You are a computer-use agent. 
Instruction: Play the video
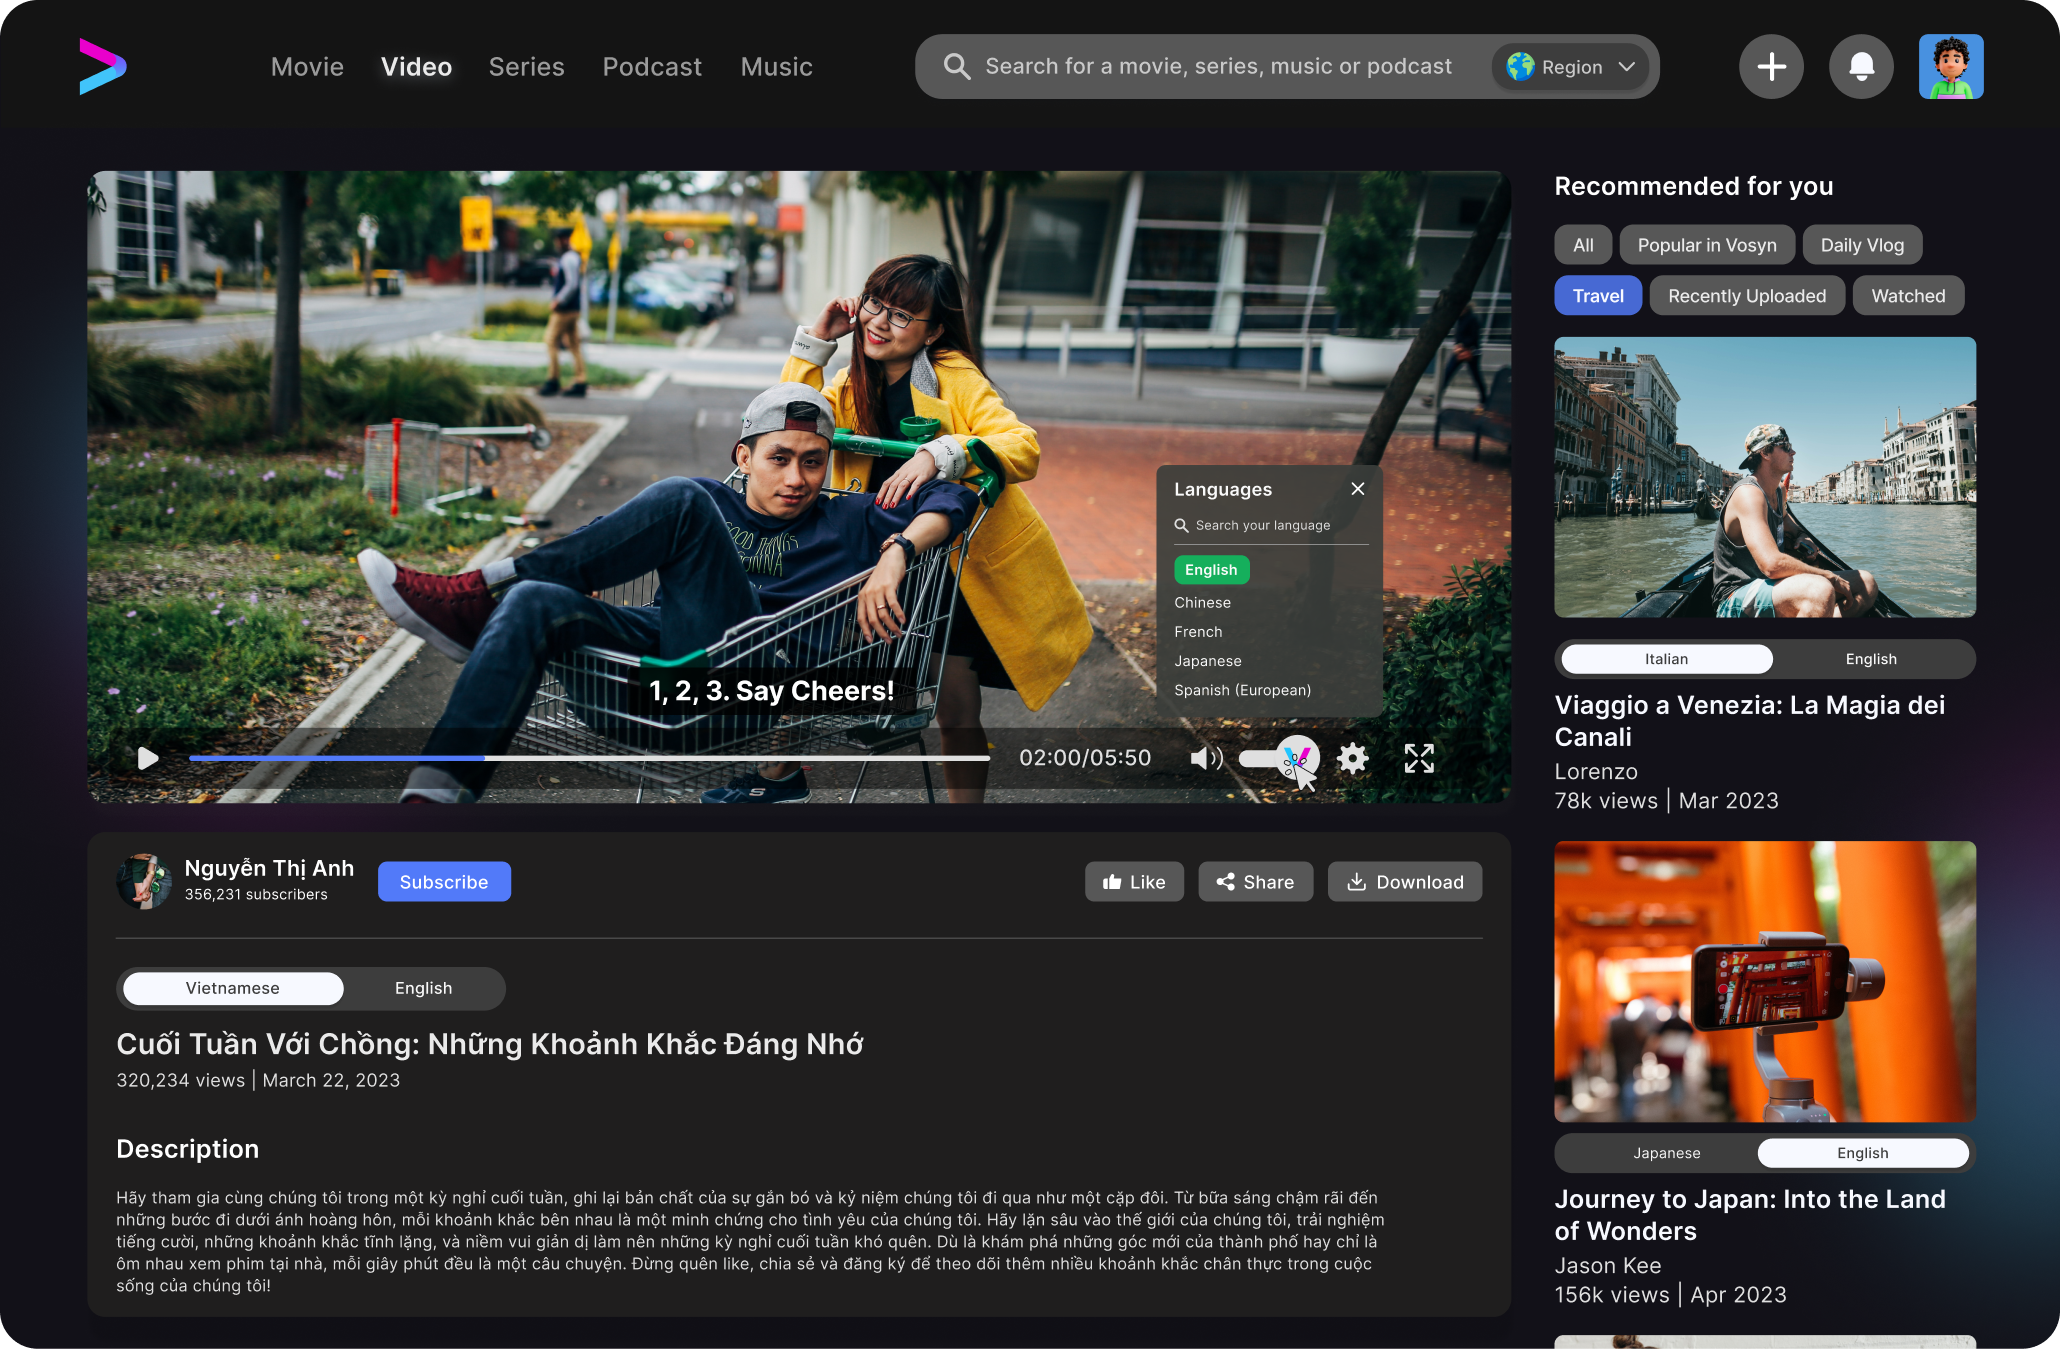coord(148,758)
